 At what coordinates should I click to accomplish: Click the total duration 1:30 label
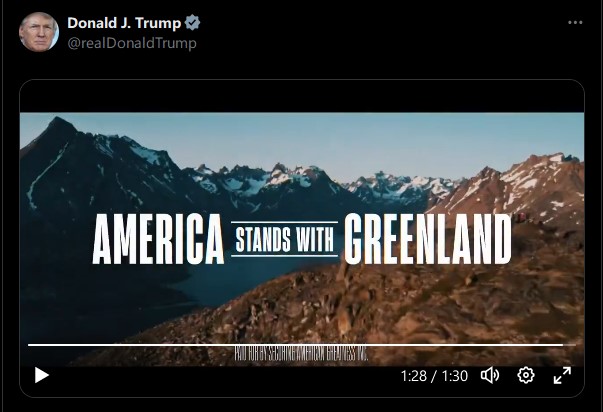click(455, 375)
